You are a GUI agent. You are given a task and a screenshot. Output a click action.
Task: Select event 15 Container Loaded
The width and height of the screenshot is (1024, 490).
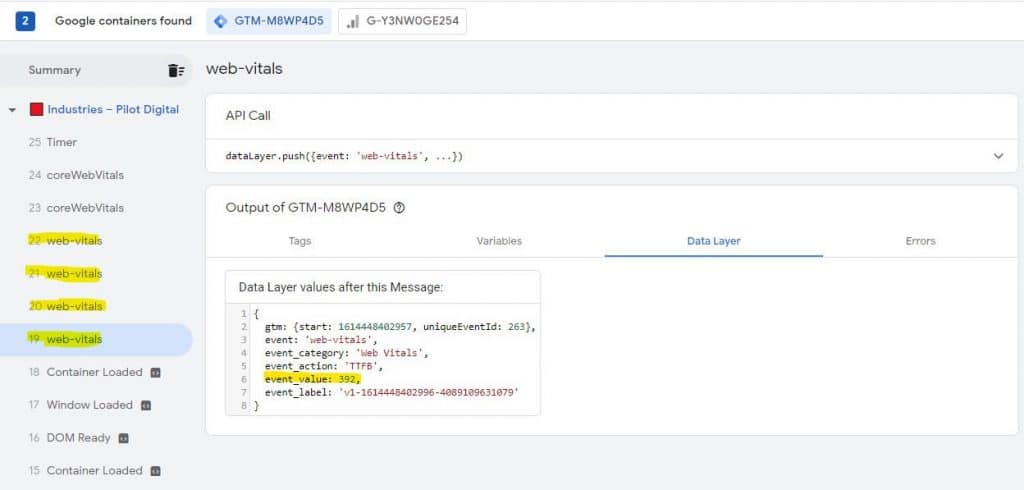point(85,470)
